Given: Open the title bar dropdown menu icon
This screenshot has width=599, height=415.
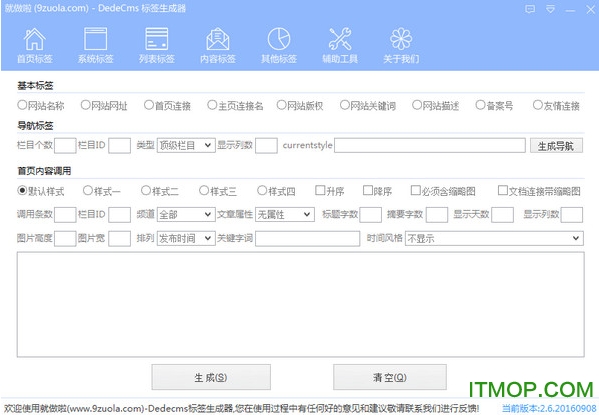Looking at the screenshot, I should [550, 9].
